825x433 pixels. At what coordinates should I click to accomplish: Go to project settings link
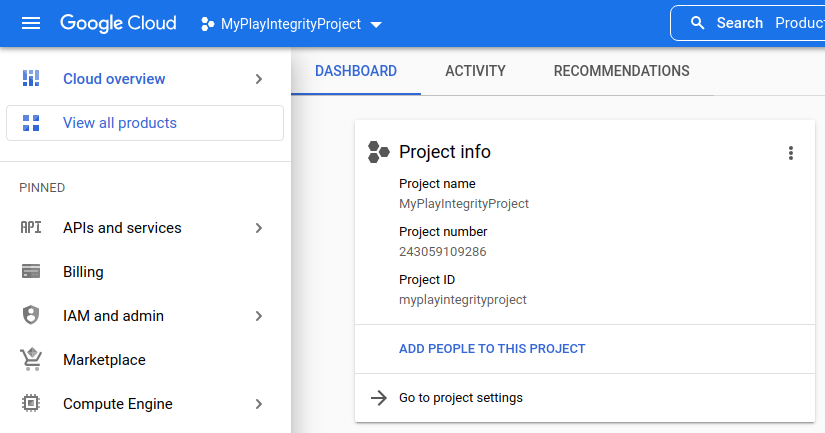(460, 398)
